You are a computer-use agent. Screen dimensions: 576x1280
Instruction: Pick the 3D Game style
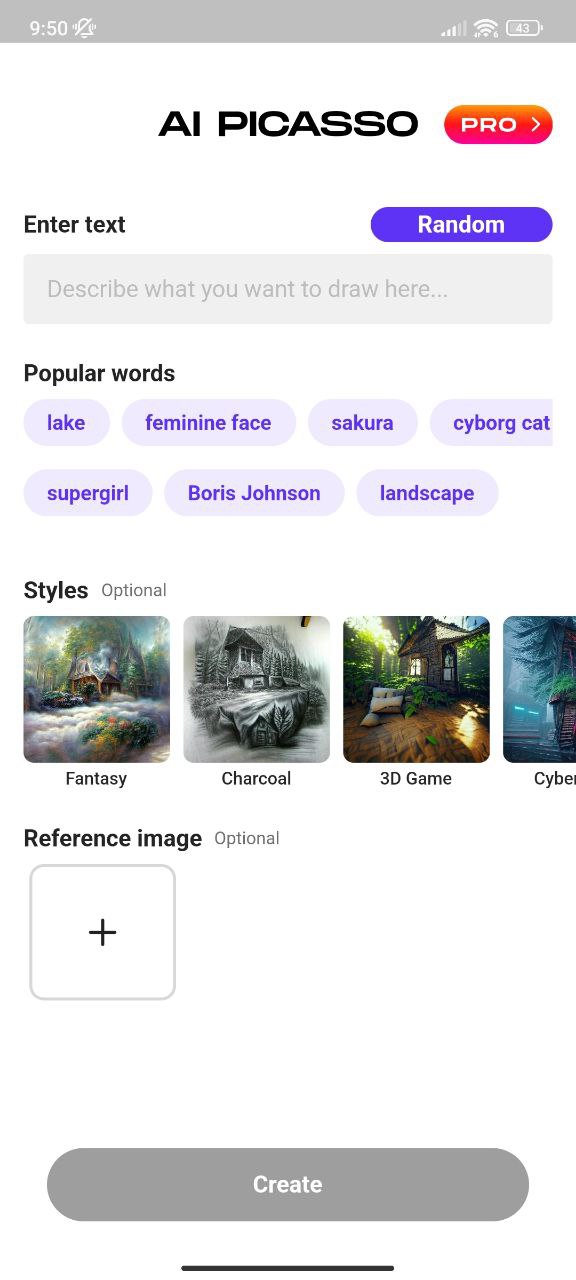point(416,689)
